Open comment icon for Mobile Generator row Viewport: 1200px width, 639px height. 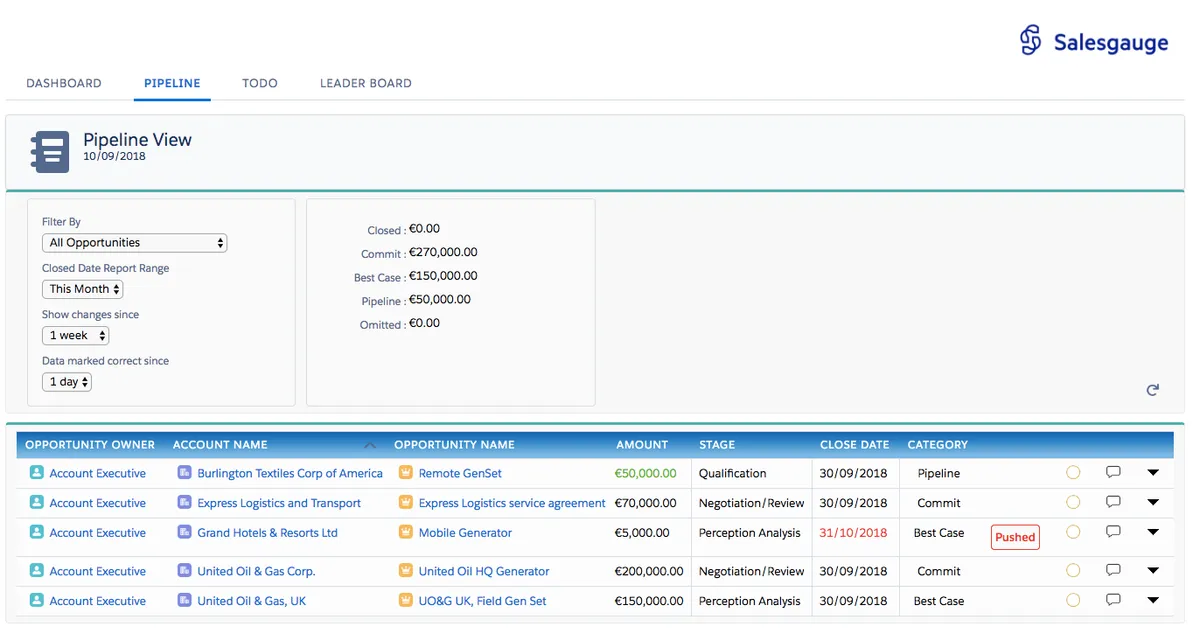coord(1113,532)
